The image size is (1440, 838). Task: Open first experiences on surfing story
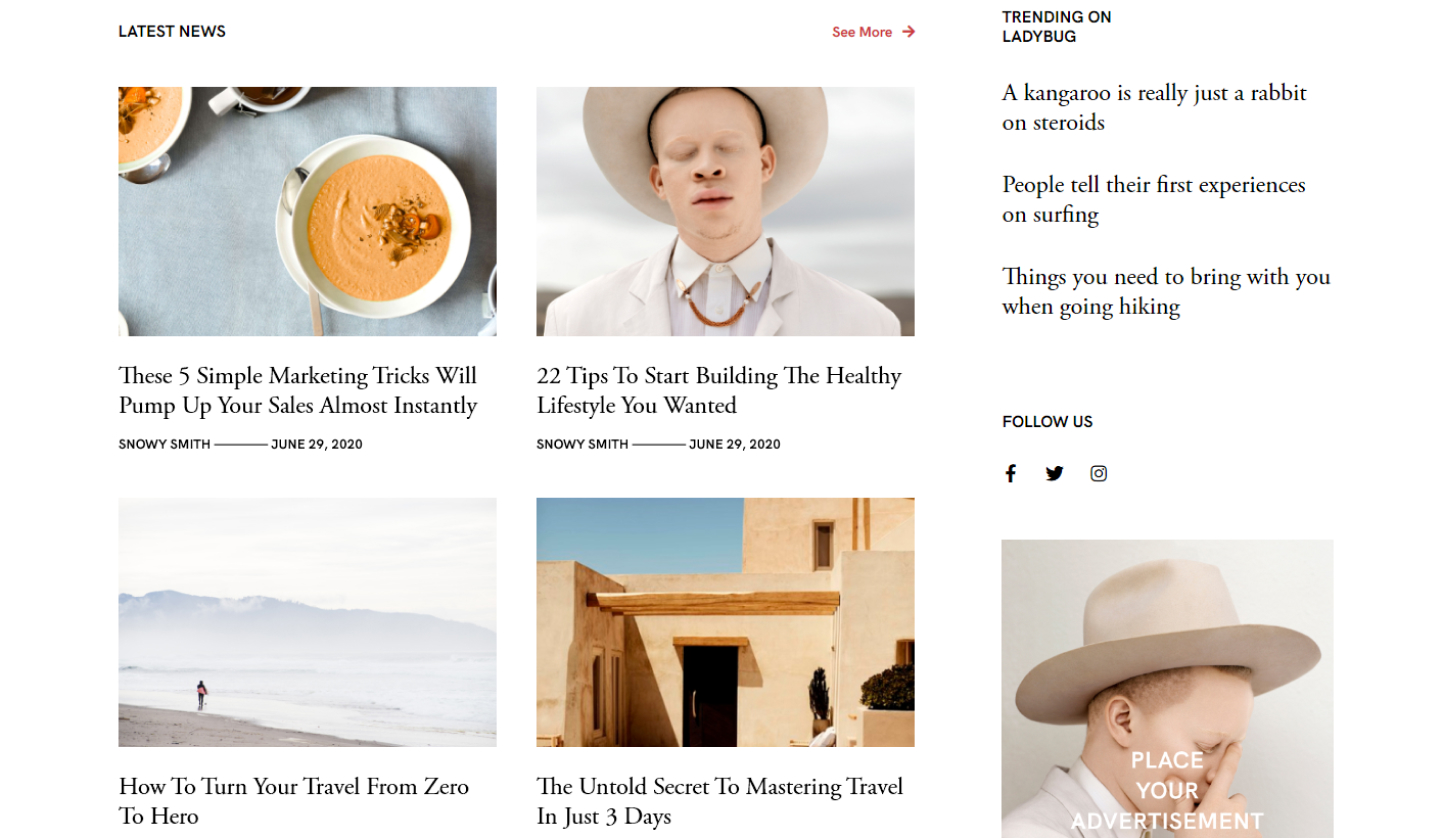point(1154,200)
